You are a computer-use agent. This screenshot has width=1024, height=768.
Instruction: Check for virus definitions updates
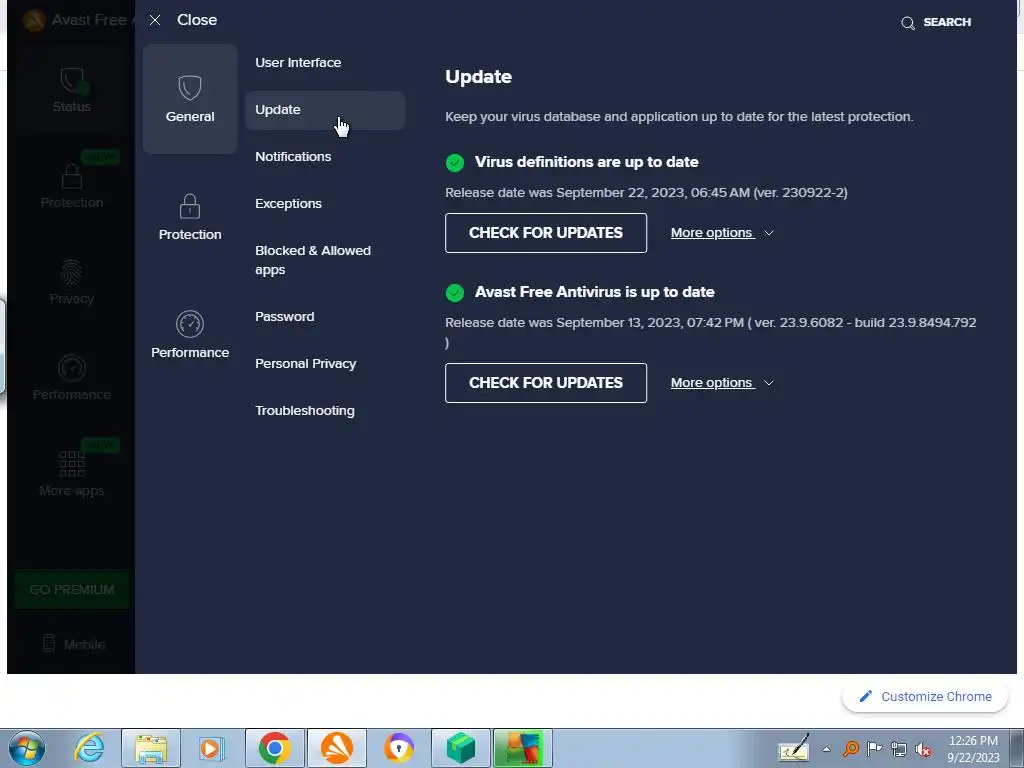coord(546,233)
